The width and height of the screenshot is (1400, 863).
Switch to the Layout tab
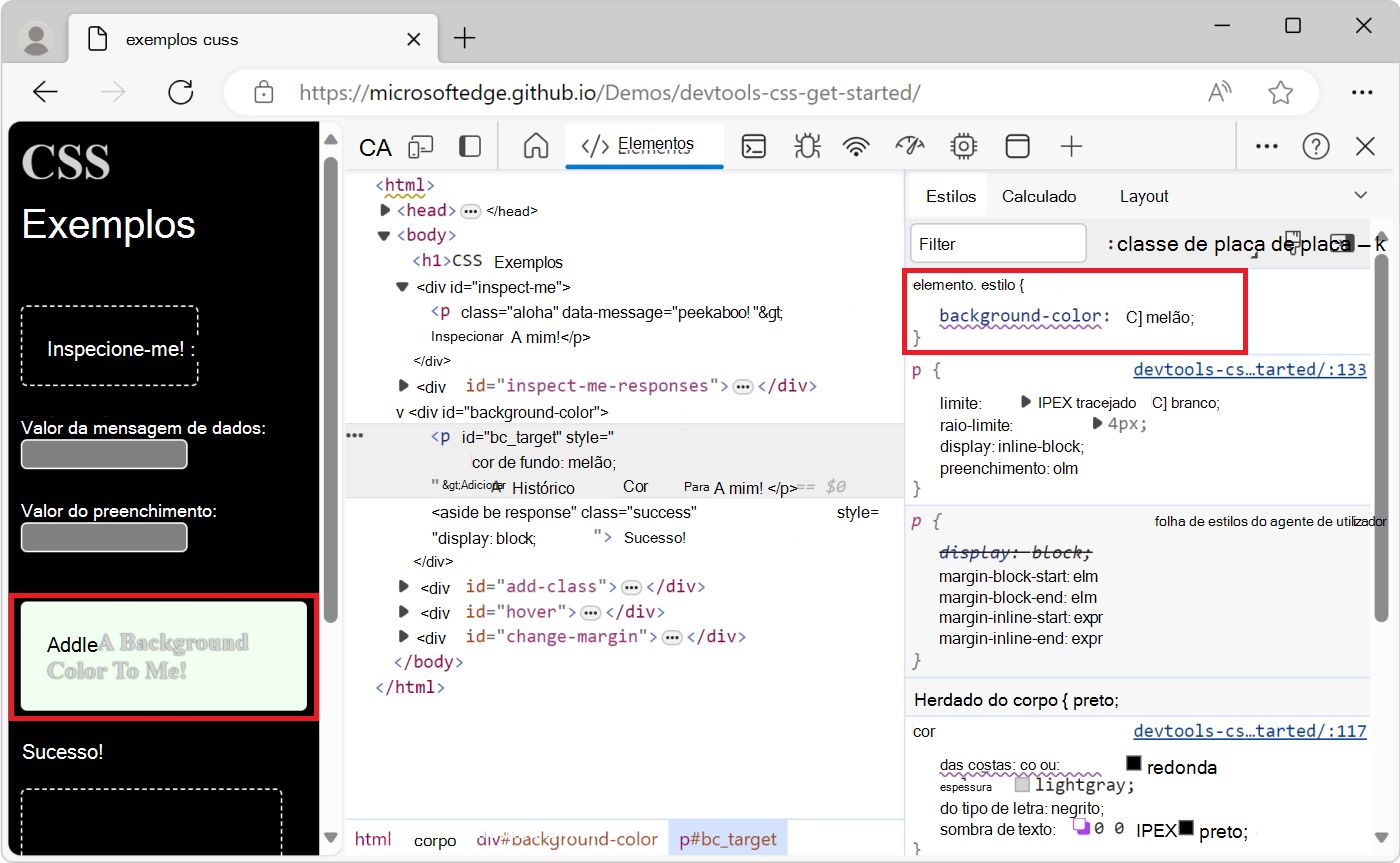(1143, 195)
